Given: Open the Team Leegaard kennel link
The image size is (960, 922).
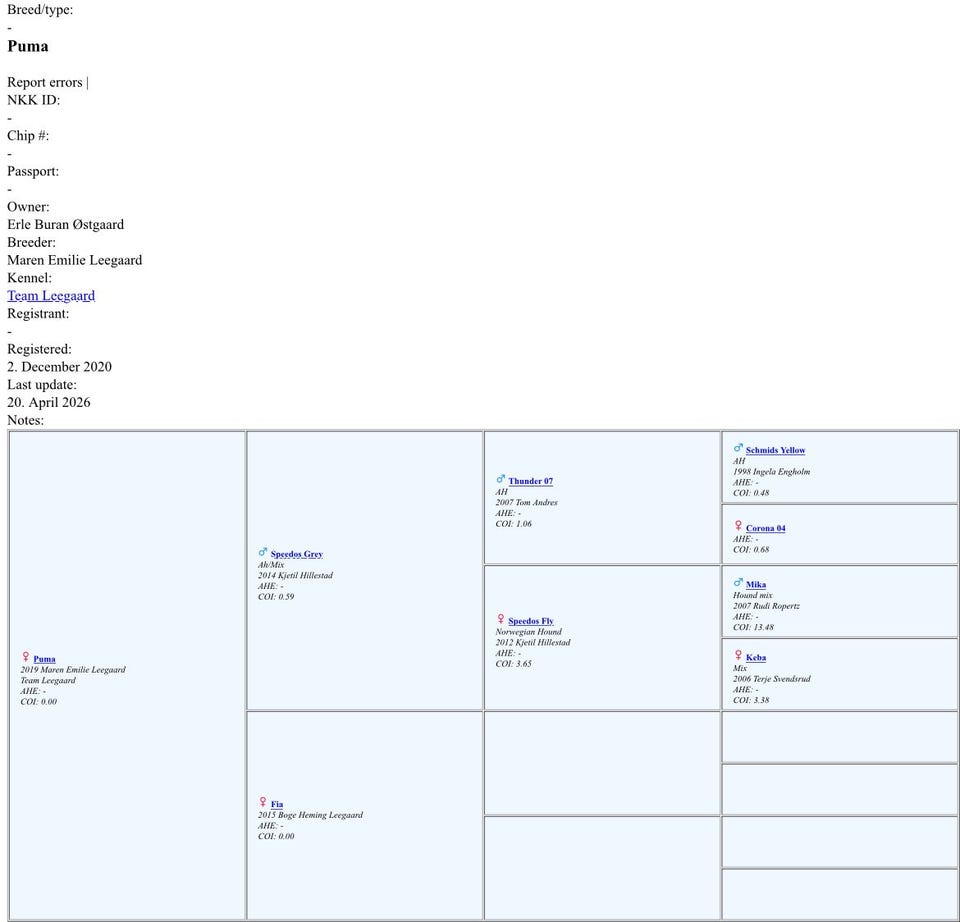Looking at the screenshot, I should [51, 296].
